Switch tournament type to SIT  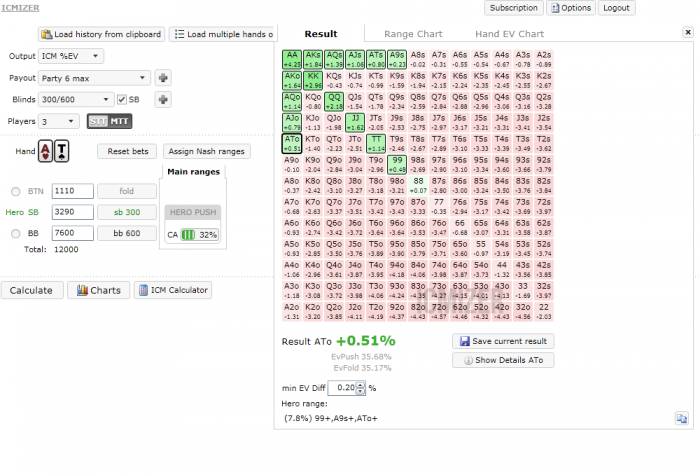[x=98, y=121]
